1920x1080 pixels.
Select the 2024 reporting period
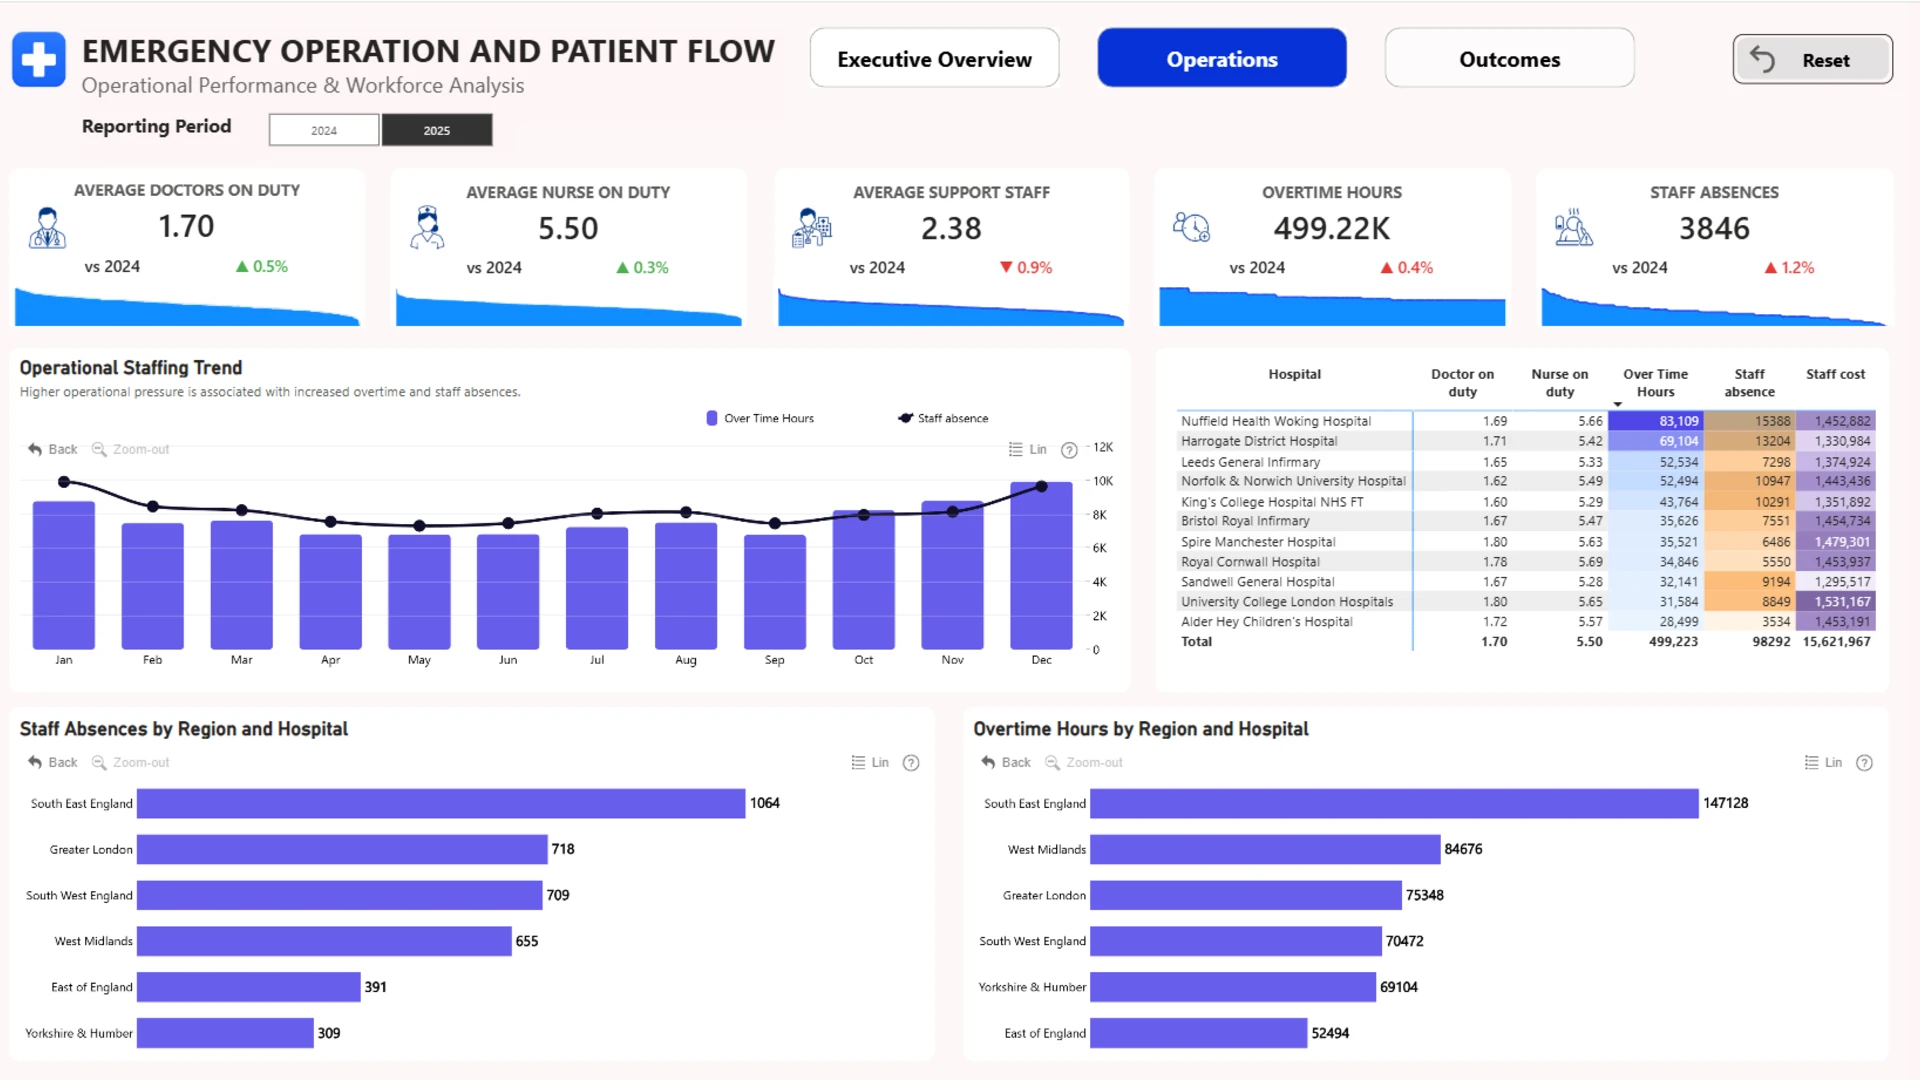click(324, 130)
